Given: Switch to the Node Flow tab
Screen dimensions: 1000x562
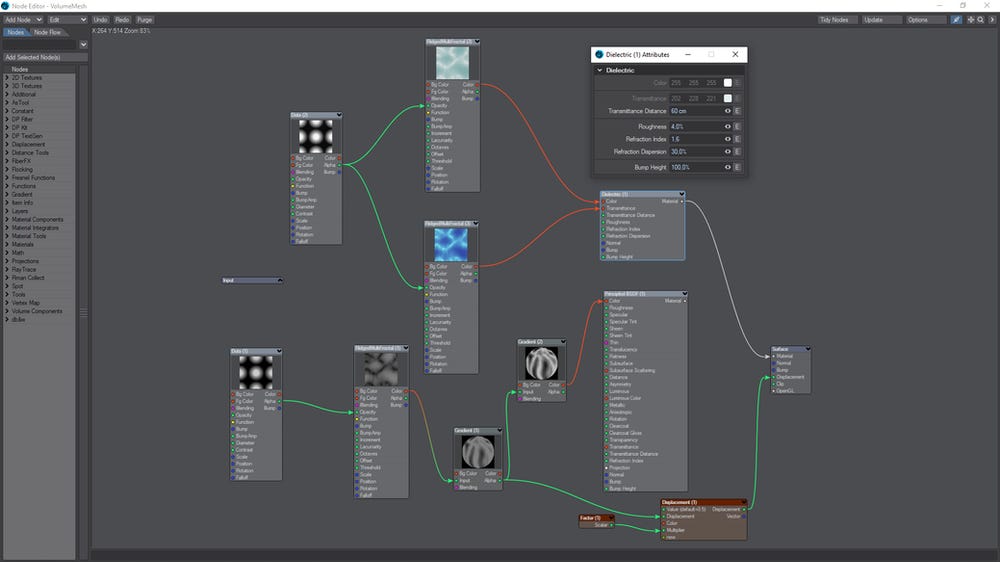Looking at the screenshot, I should (x=47, y=32).
